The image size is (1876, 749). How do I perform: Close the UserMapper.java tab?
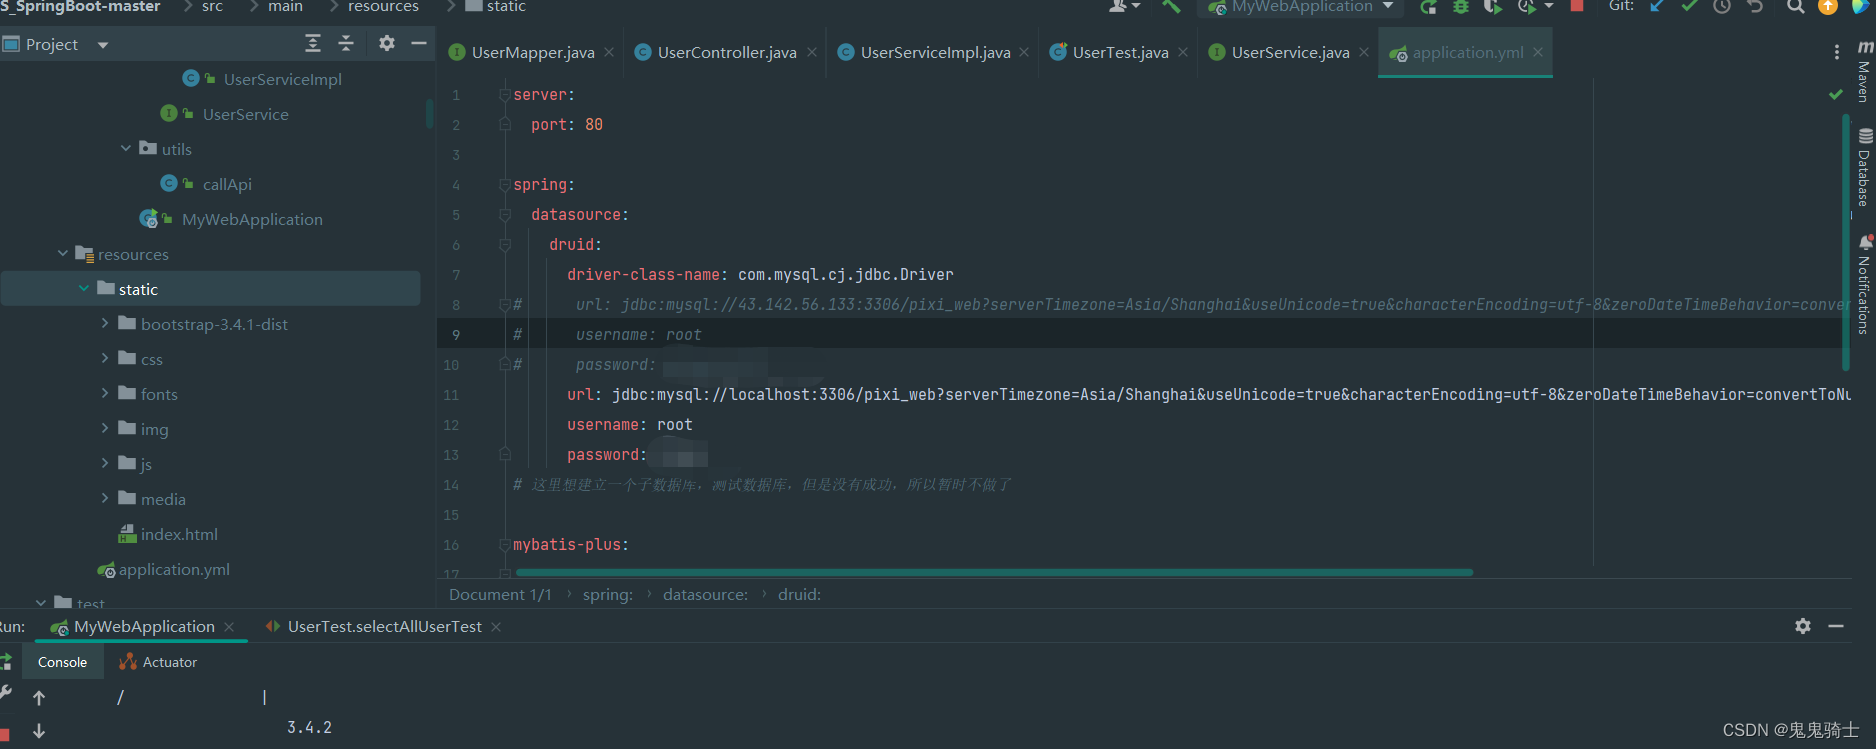[609, 52]
